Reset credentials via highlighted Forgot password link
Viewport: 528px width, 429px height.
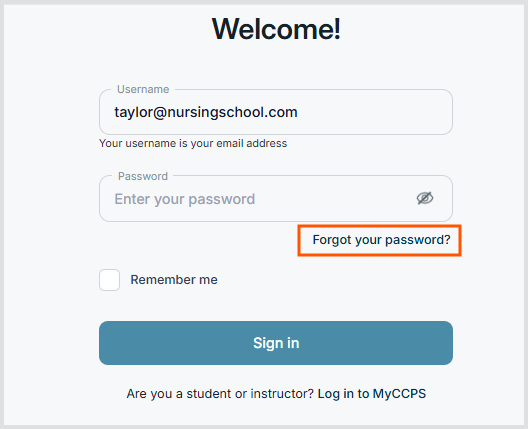pyautogui.click(x=381, y=240)
